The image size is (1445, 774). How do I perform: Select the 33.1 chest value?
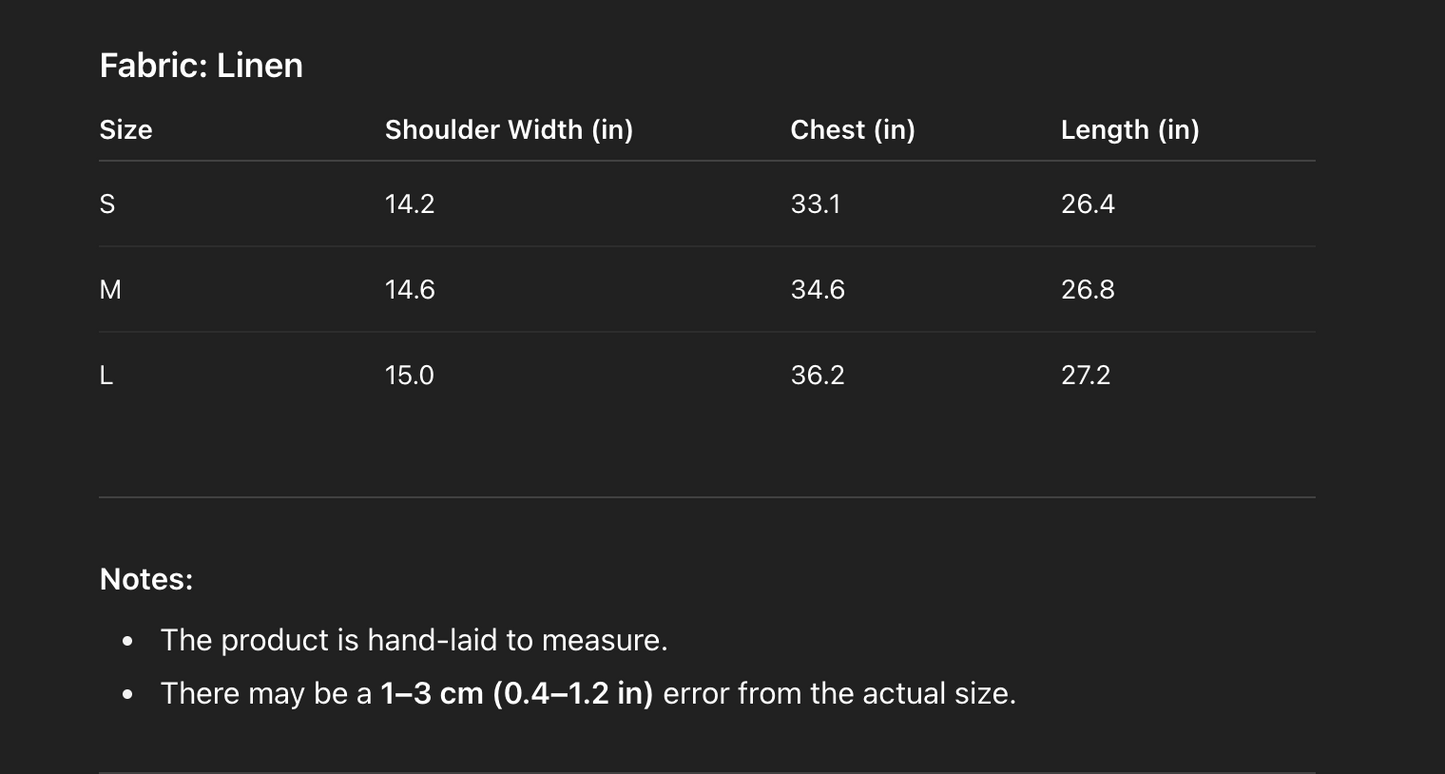[815, 204]
